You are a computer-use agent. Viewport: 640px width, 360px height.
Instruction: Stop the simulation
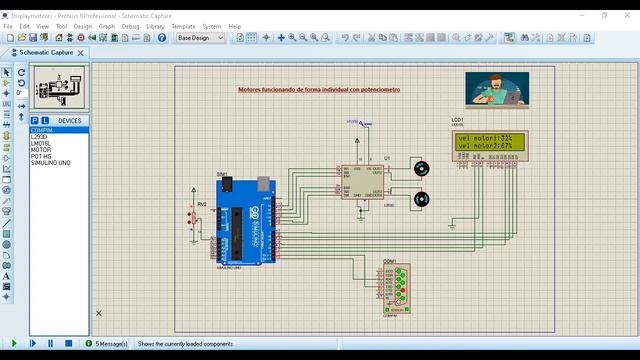coord(69,343)
